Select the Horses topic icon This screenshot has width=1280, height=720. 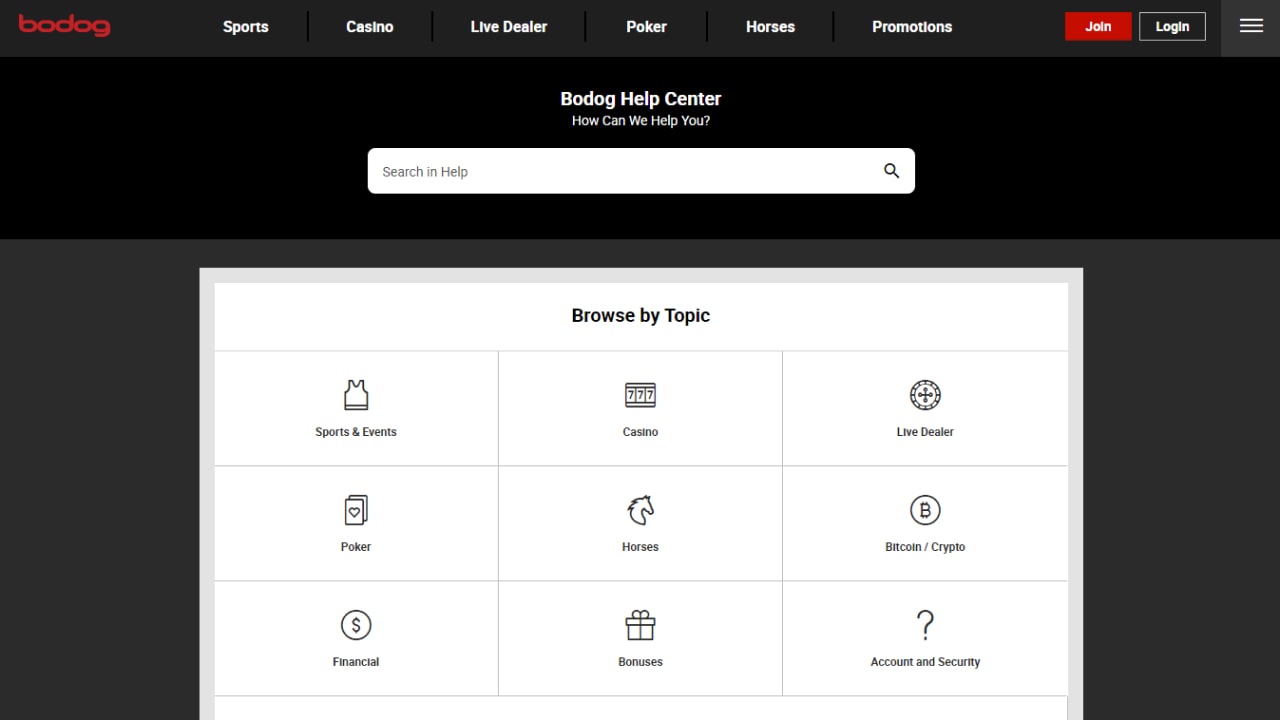pyautogui.click(x=640, y=509)
